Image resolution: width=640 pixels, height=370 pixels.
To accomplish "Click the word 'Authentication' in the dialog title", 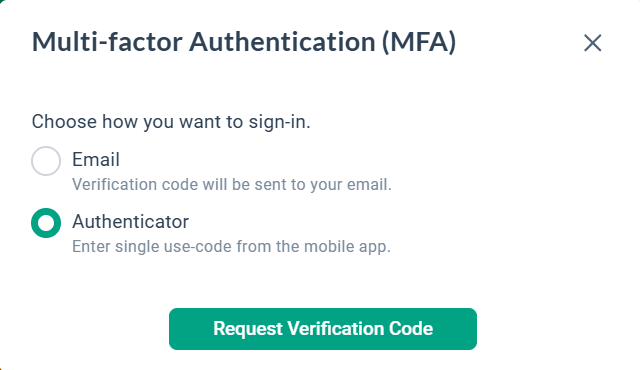I will pos(282,42).
